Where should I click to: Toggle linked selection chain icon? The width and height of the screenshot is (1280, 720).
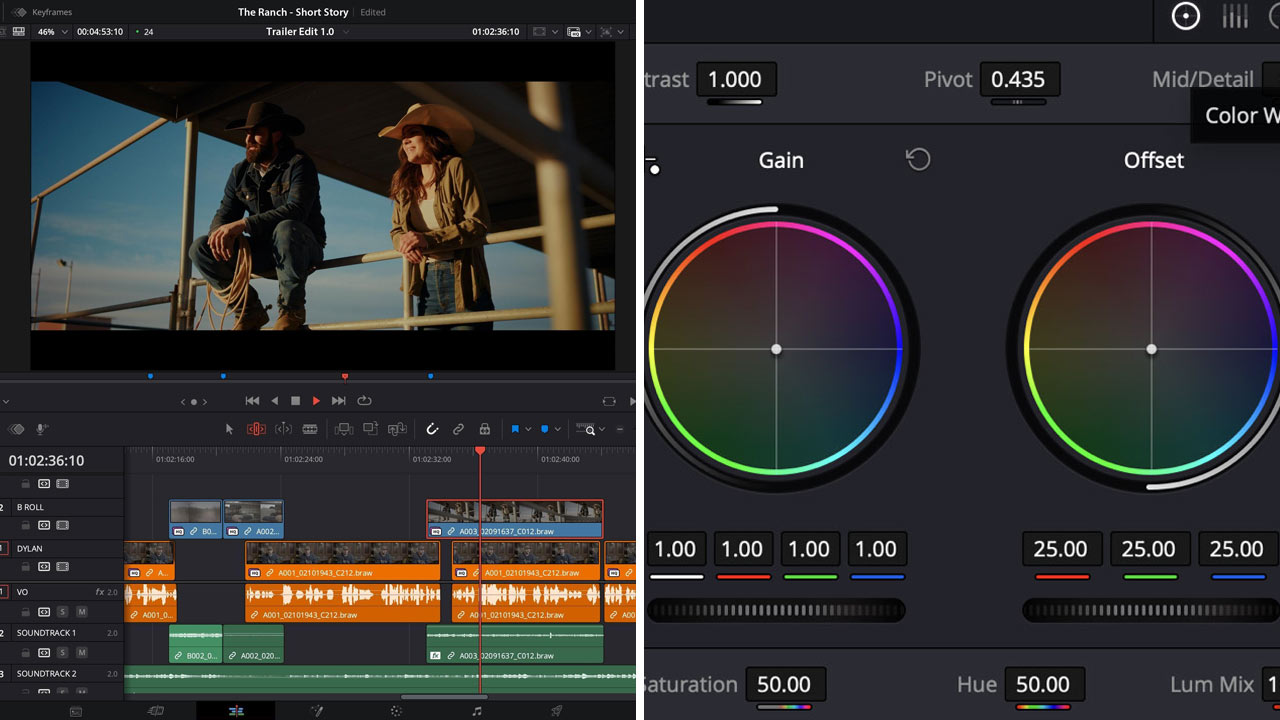point(458,429)
